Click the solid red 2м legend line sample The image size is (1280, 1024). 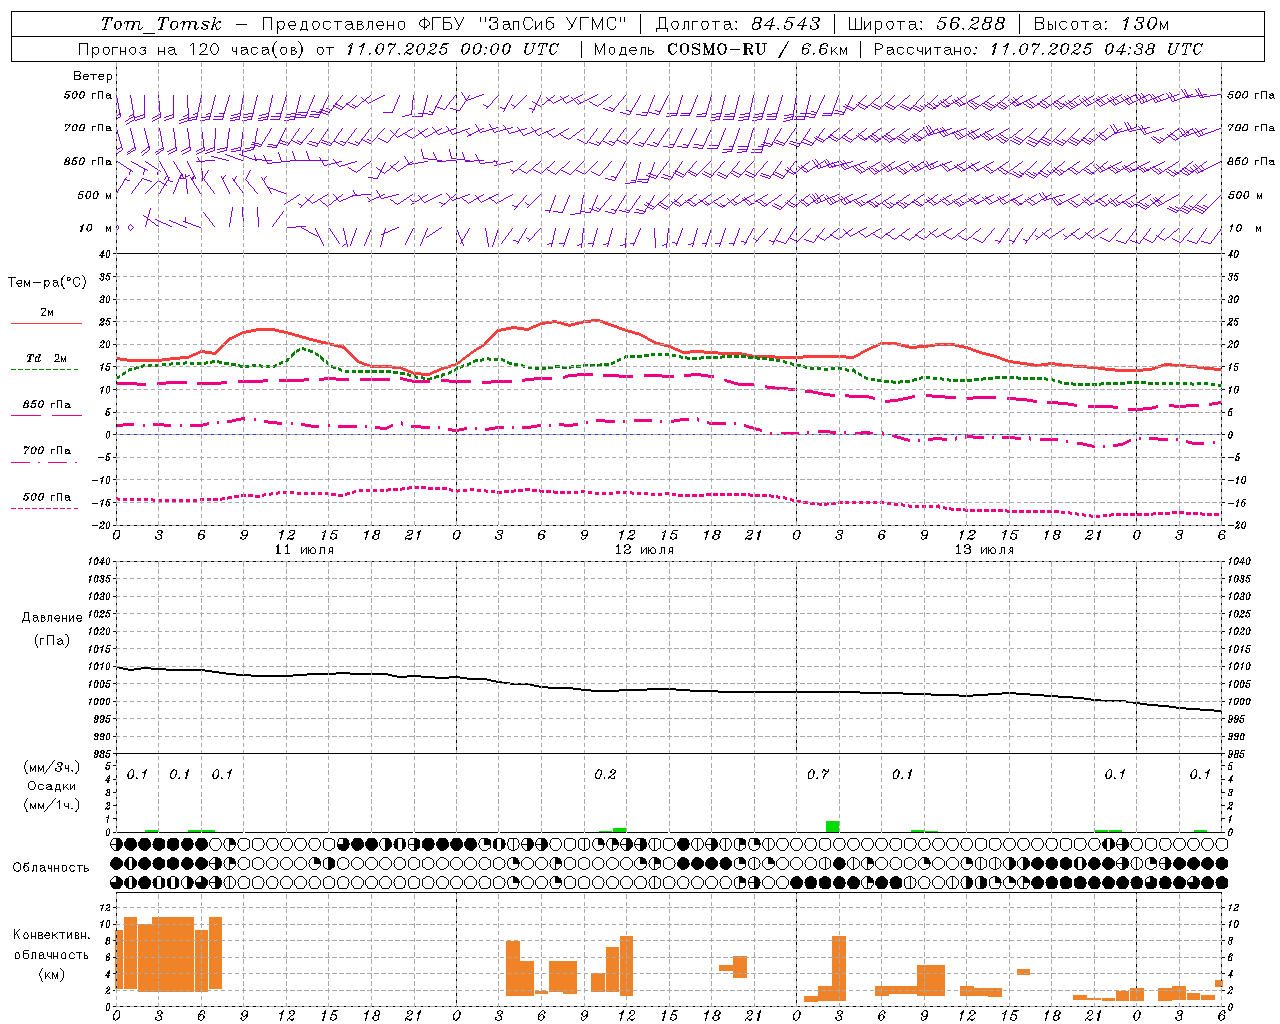(x=46, y=323)
